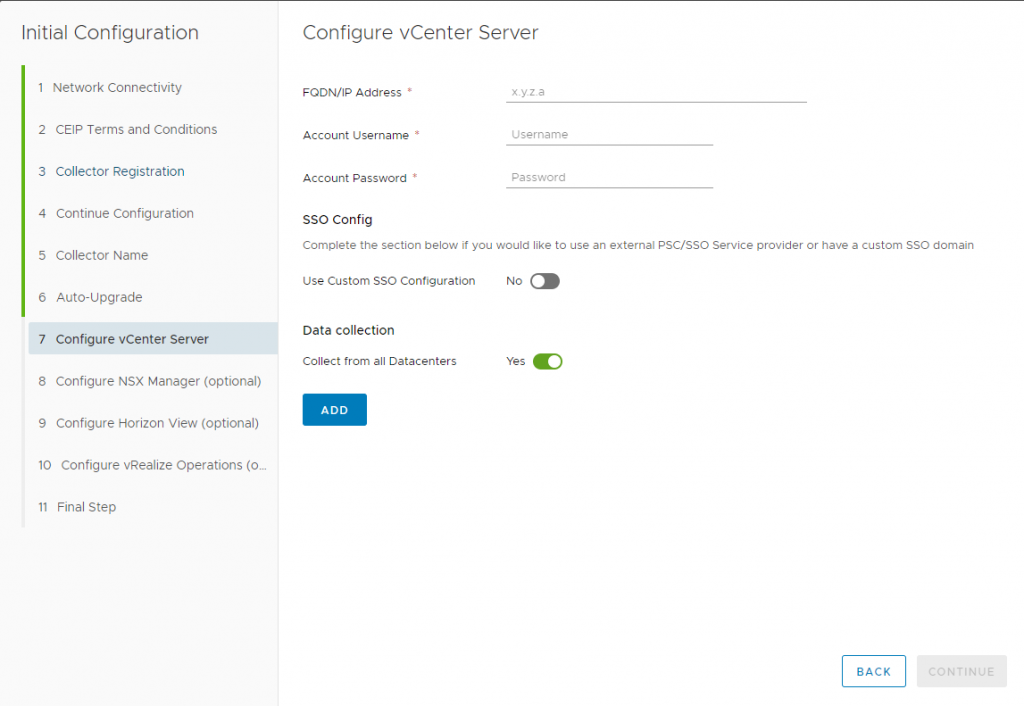Click the 'SSO Config' heading text
The image size is (1024, 706).
tap(337, 219)
